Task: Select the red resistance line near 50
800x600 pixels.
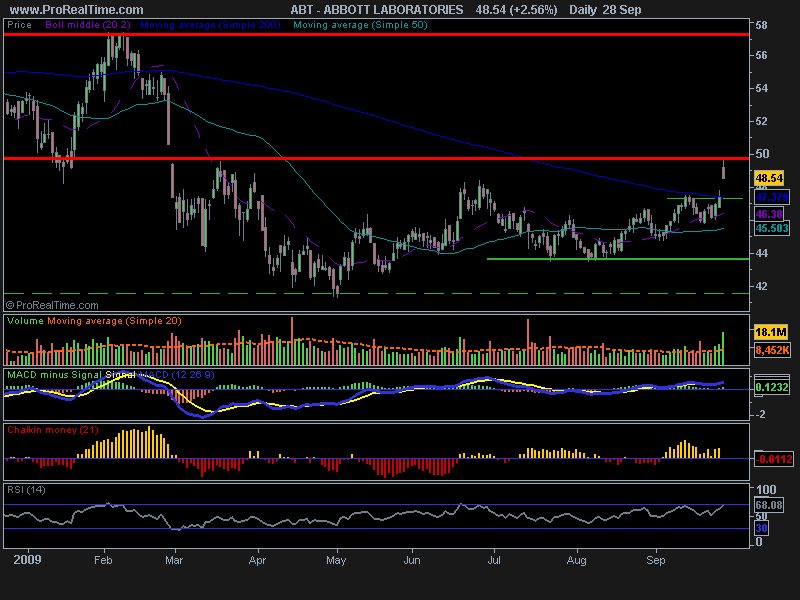Action: (377, 159)
